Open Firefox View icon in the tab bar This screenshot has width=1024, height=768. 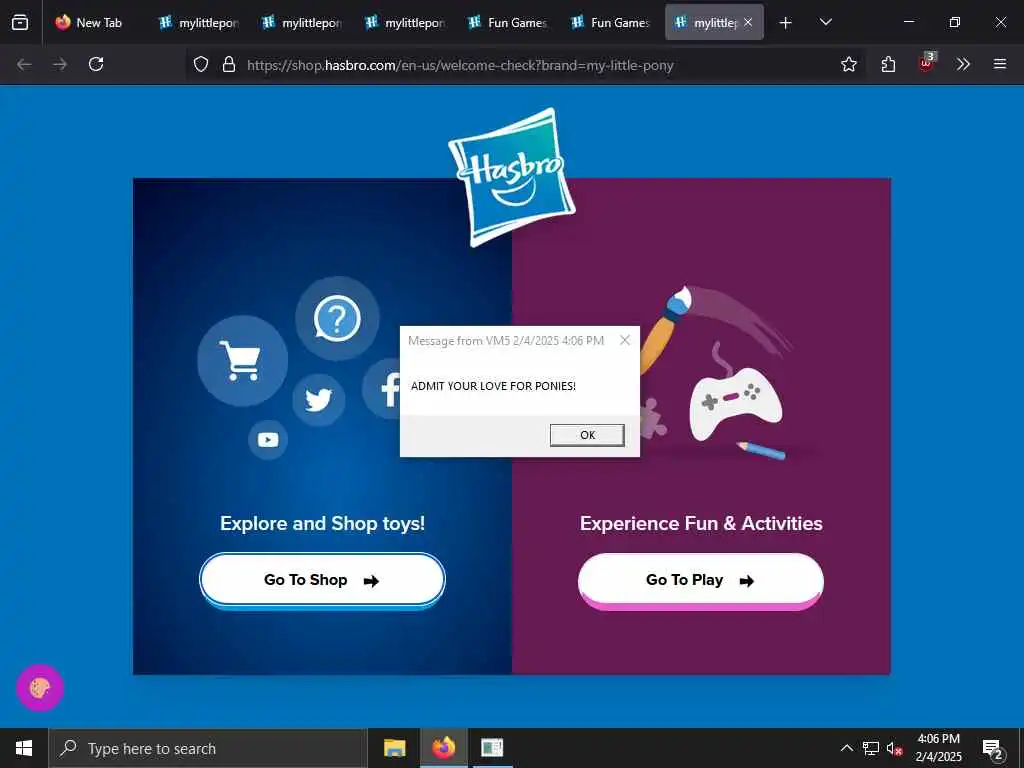pyautogui.click(x=20, y=23)
